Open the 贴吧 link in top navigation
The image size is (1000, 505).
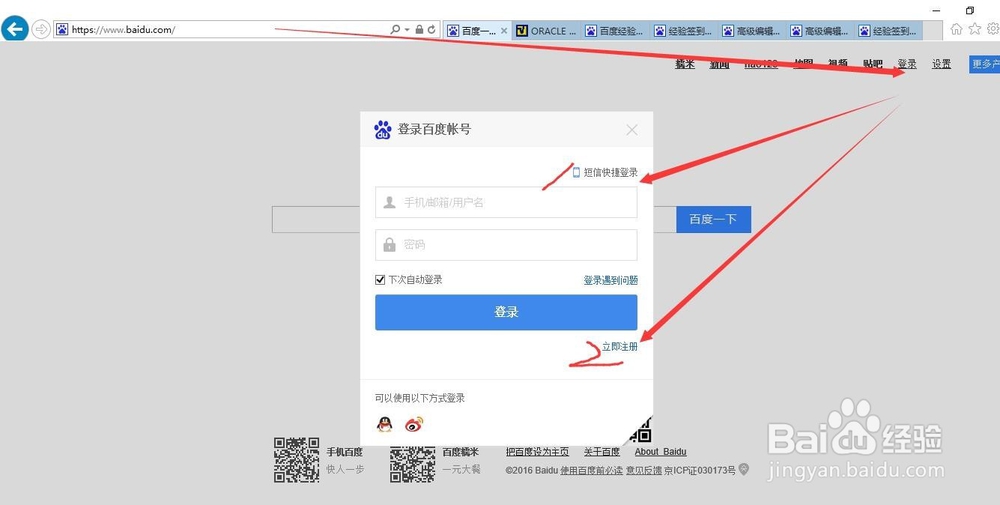(872, 64)
